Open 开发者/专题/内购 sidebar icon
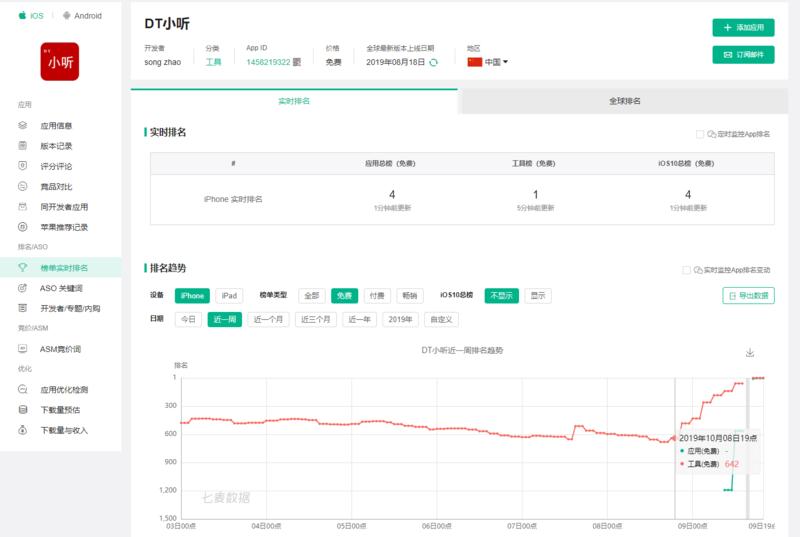The height and width of the screenshot is (537, 800). (x=22, y=308)
